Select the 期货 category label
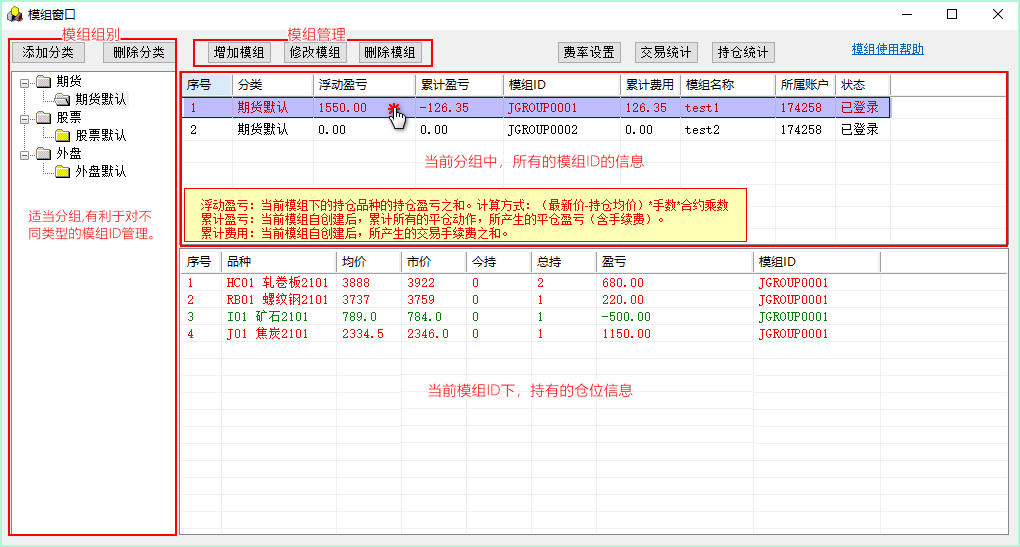Image resolution: width=1020 pixels, height=547 pixels. [x=68, y=81]
